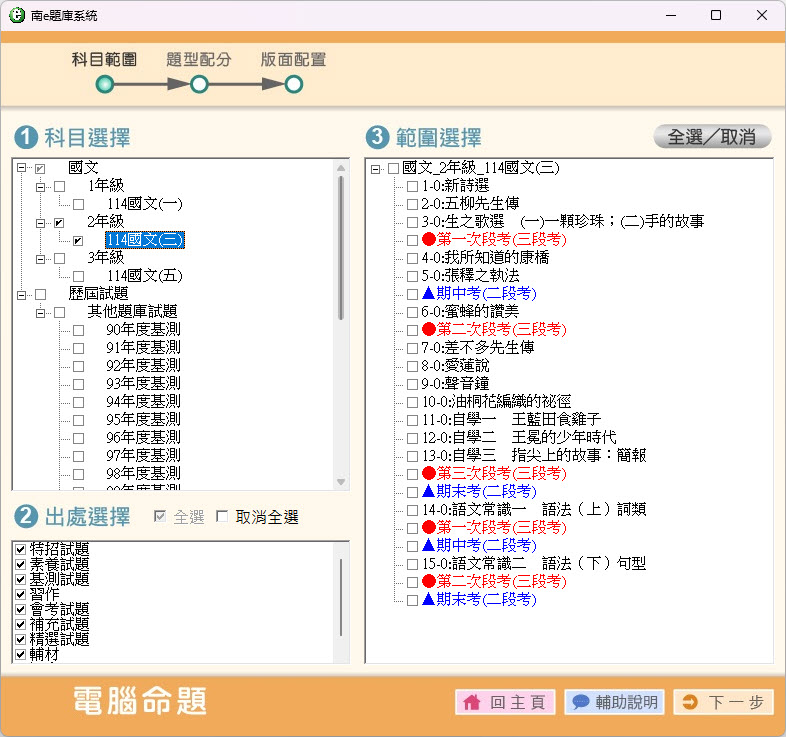Open the 版面配置 step tab
This screenshot has width=786, height=737.
[294, 60]
